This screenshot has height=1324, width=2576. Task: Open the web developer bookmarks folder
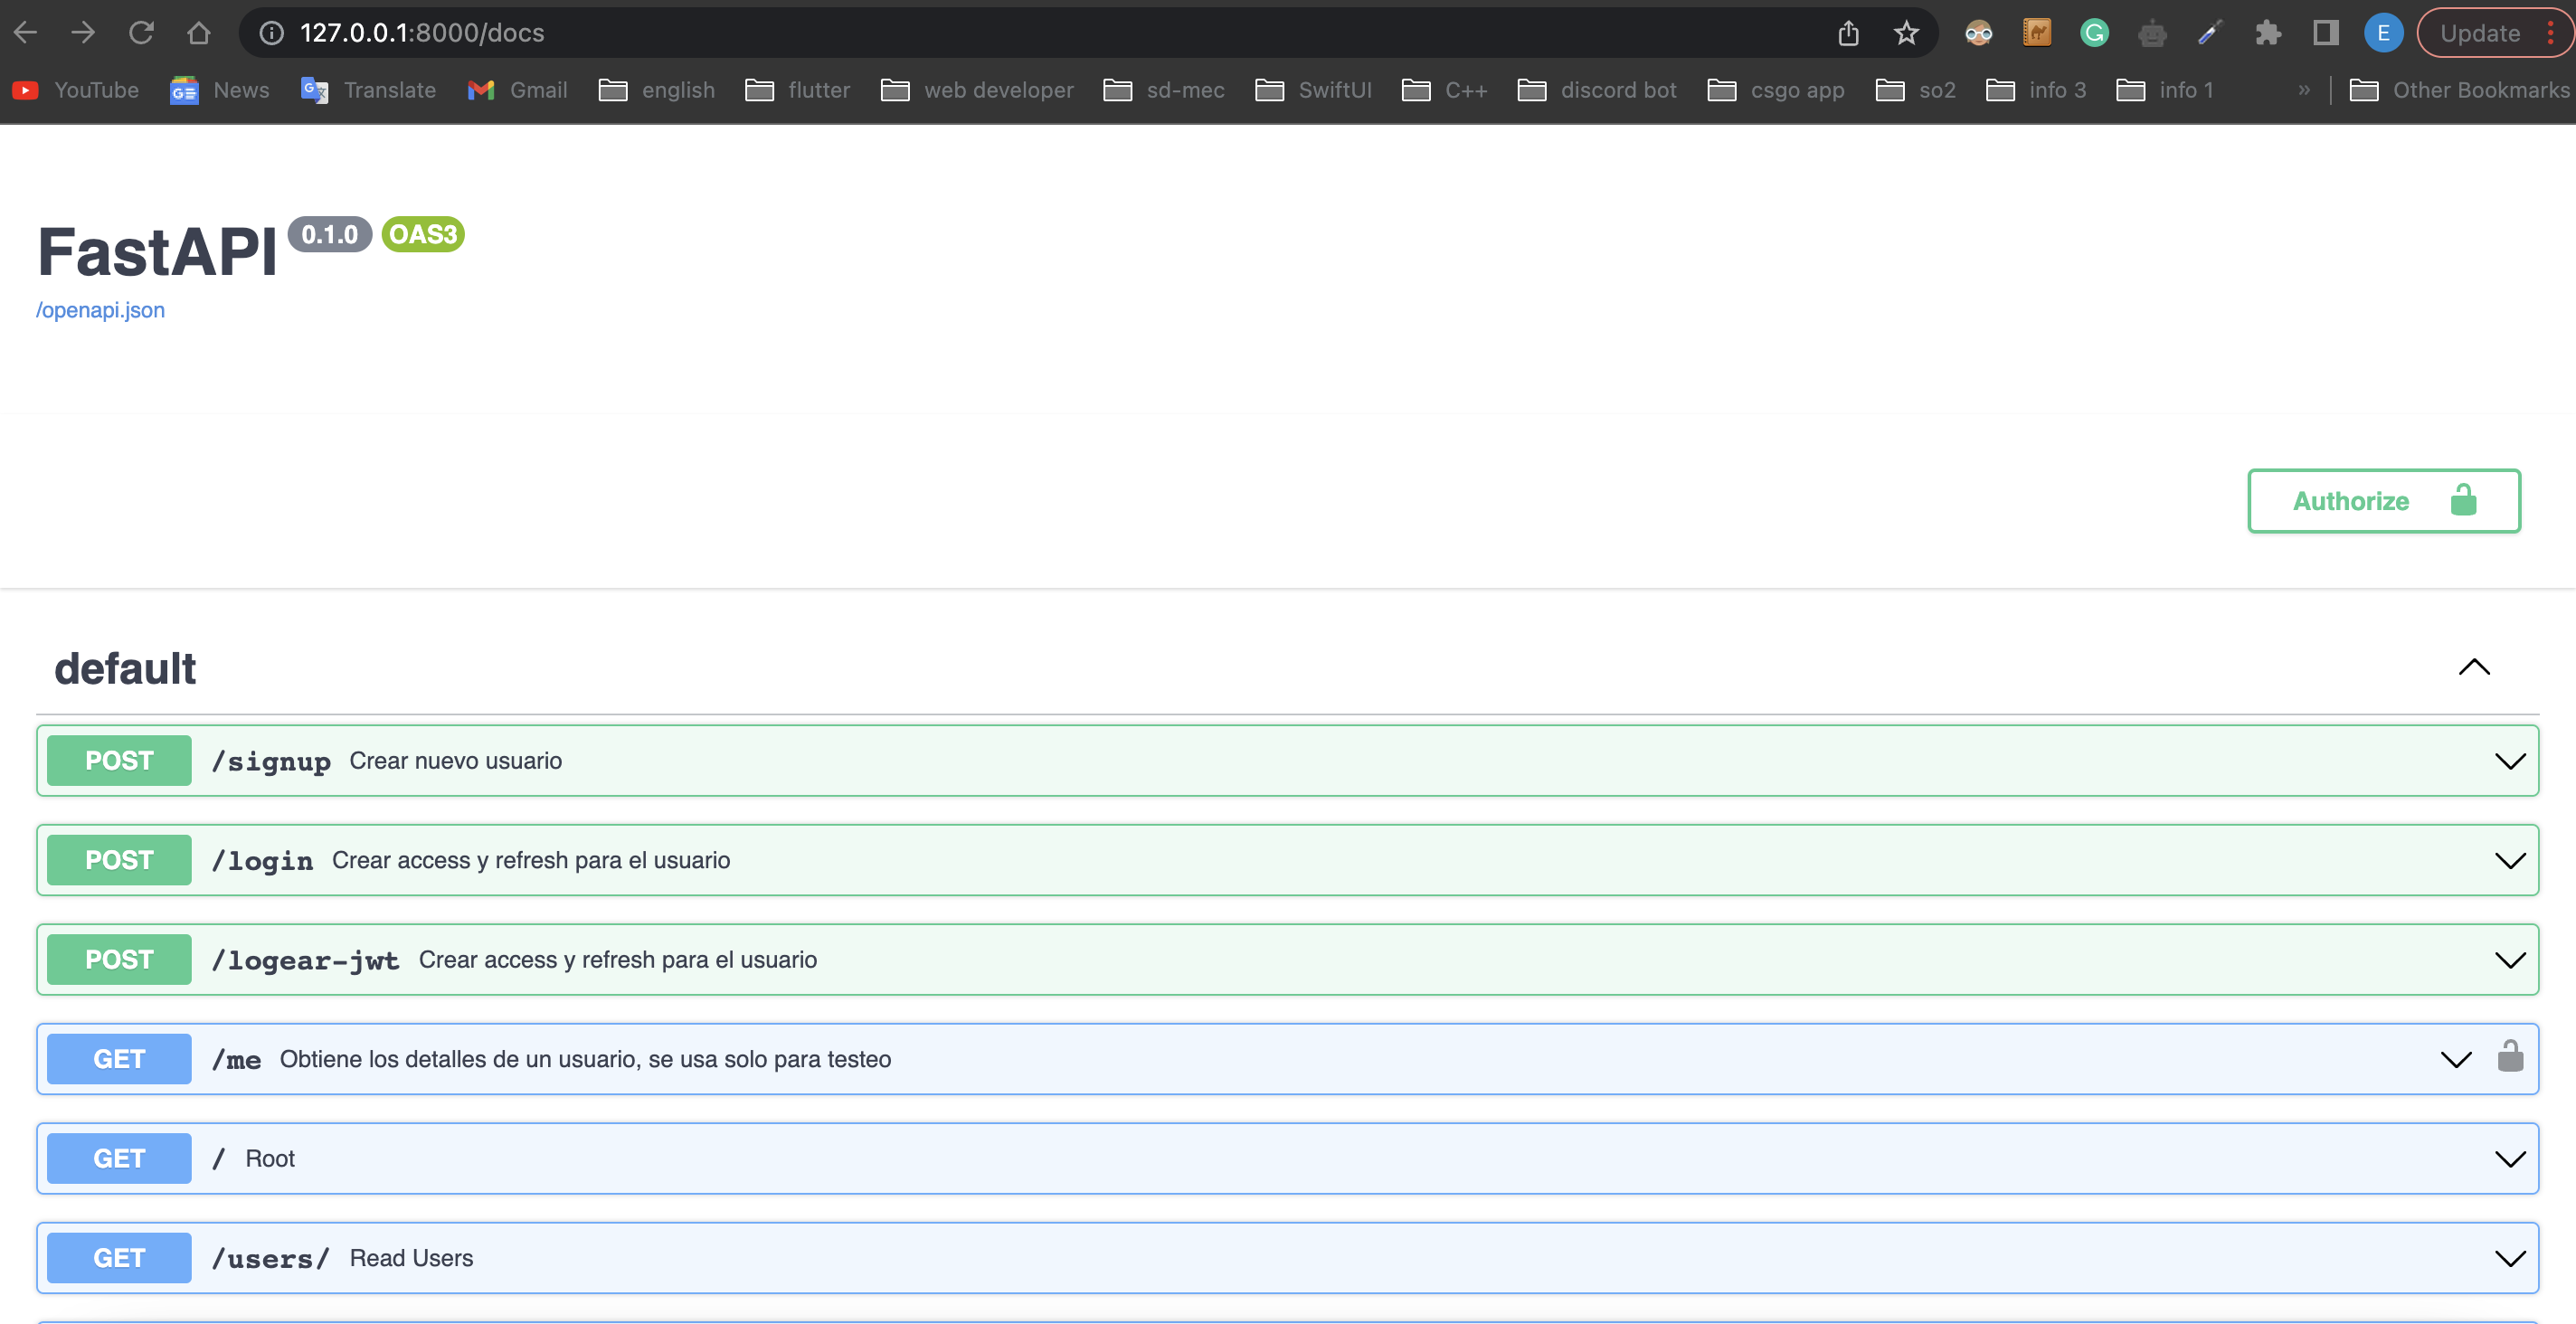(977, 90)
